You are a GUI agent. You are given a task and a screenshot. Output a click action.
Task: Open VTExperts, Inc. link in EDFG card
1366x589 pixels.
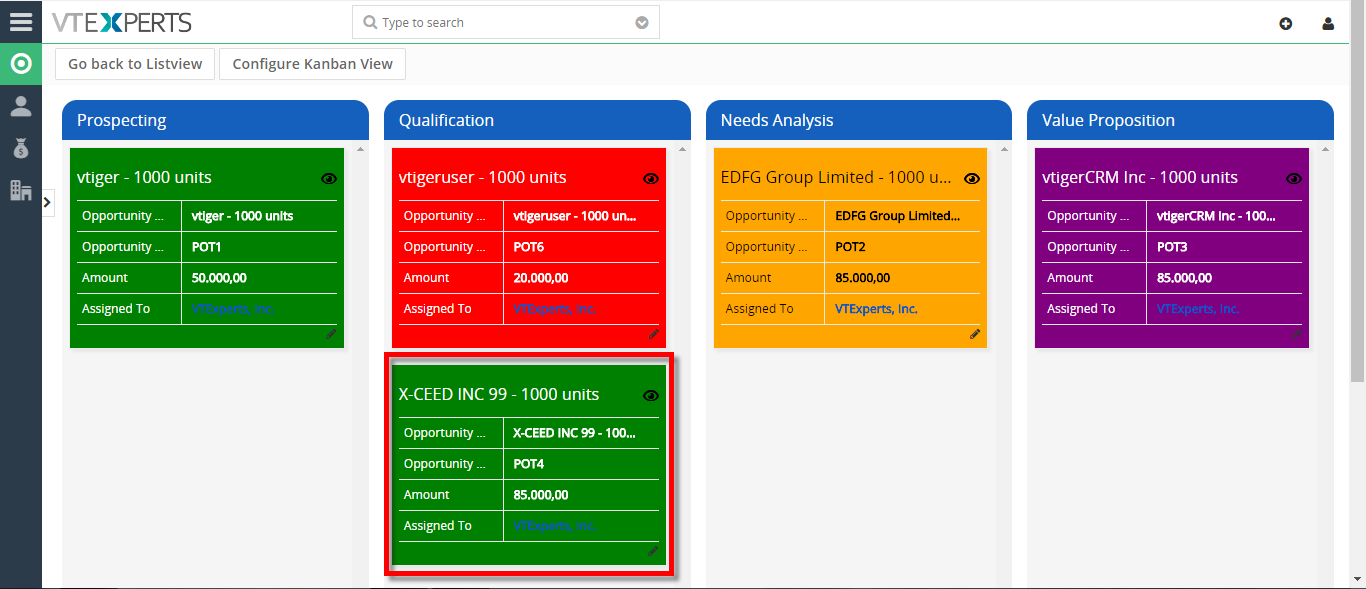(876, 309)
